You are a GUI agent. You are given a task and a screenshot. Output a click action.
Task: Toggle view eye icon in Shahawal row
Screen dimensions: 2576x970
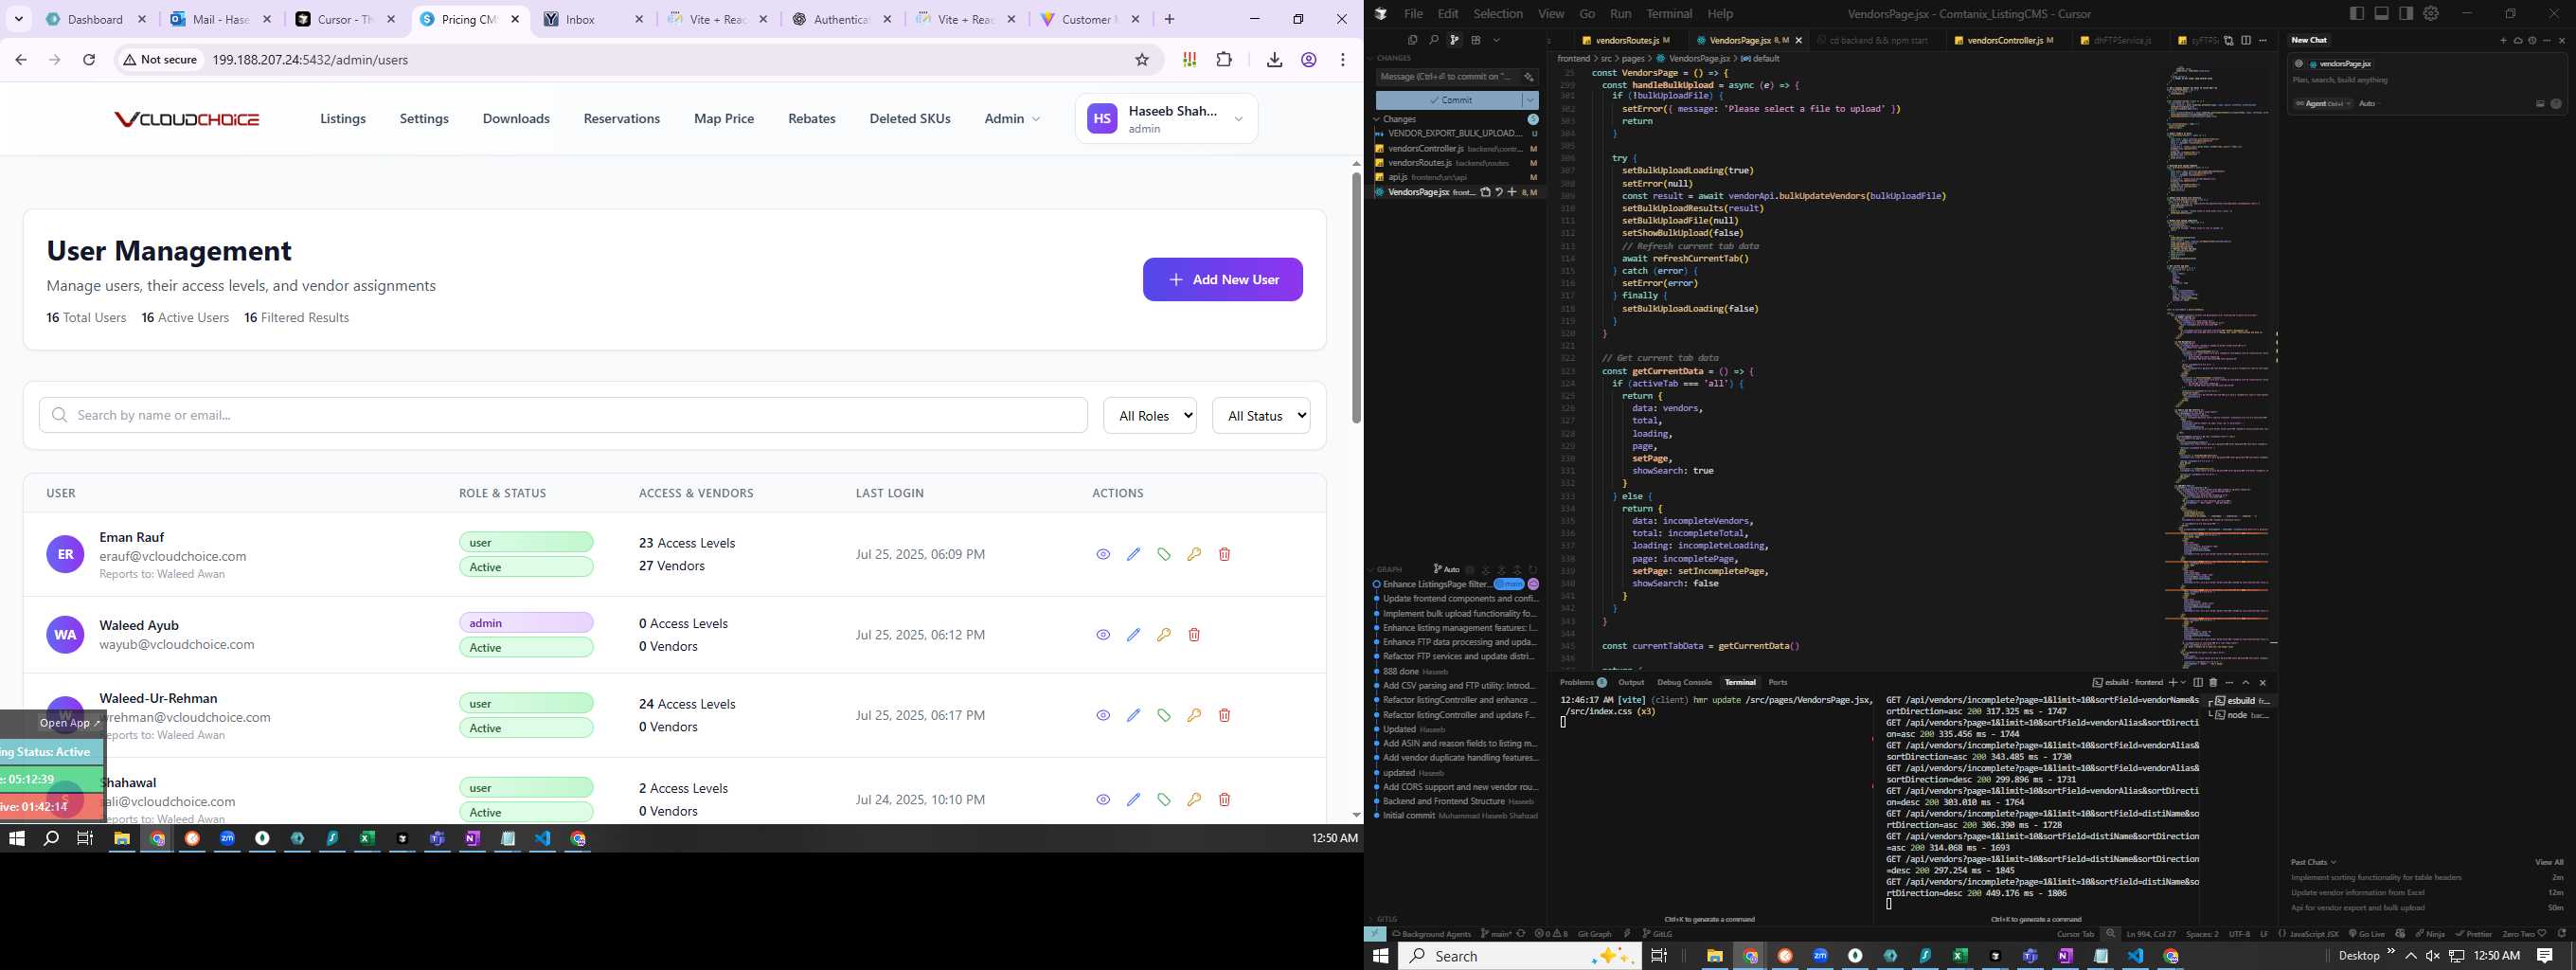click(x=1103, y=800)
